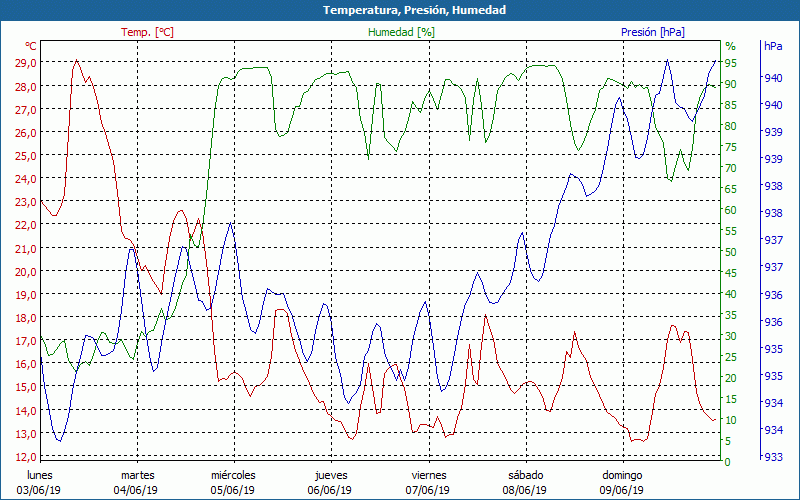
Task: Click green humidity axis value "60"
Action: 731,210
